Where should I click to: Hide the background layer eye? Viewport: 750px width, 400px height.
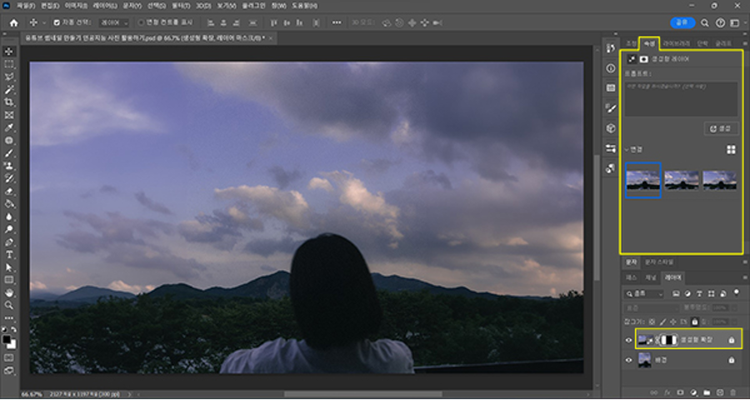pos(629,360)
